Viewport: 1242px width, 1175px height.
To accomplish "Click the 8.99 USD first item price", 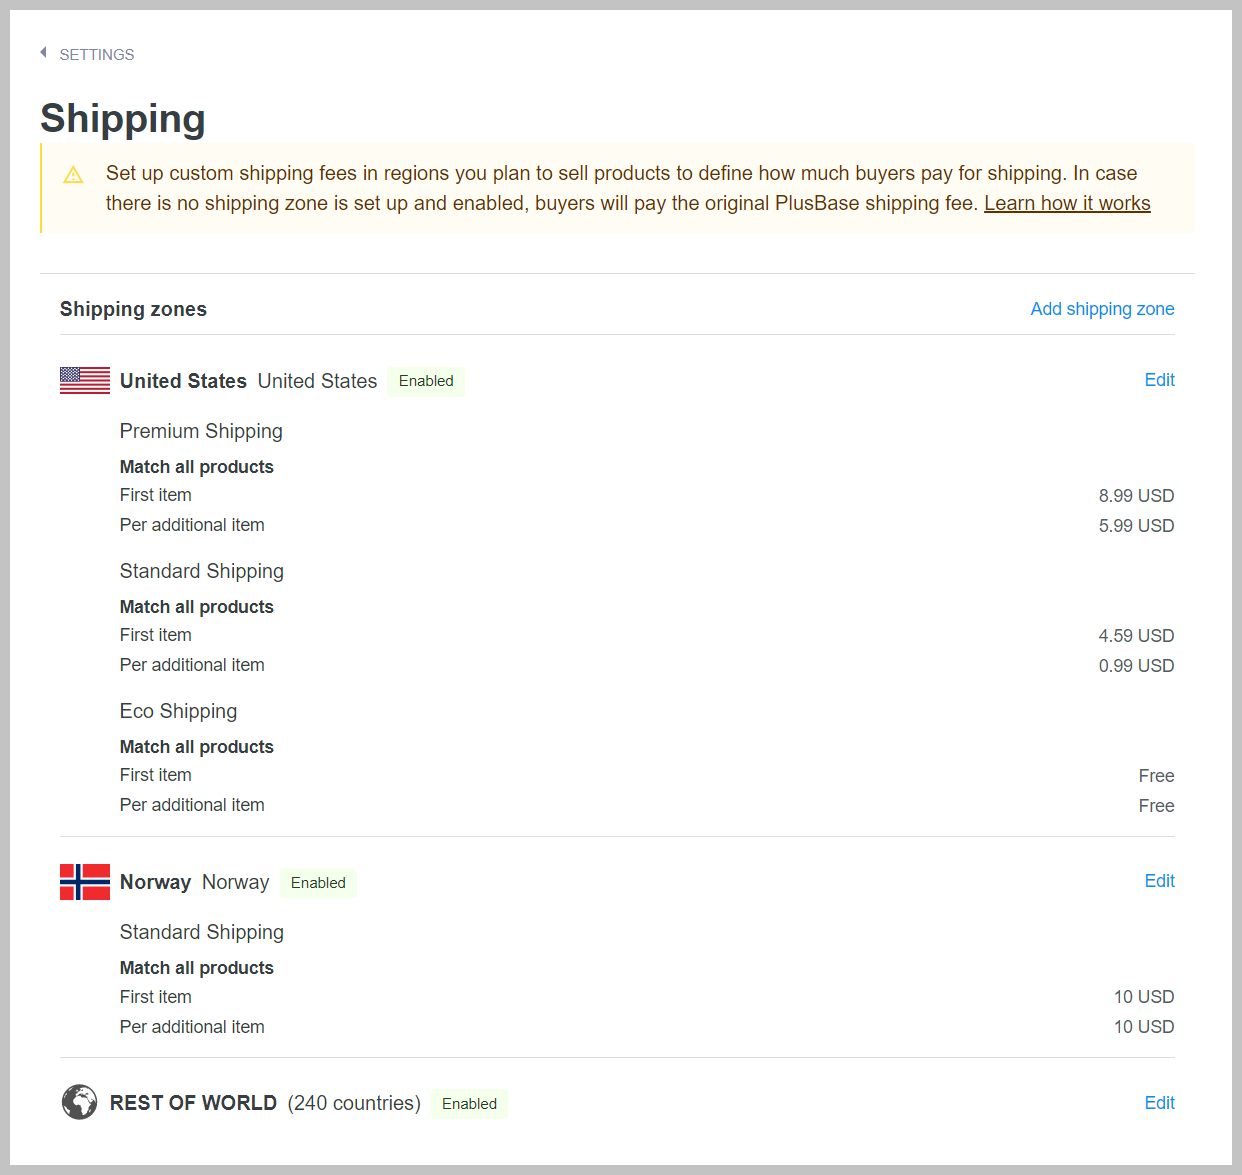I will click(x=1136, y=496).
